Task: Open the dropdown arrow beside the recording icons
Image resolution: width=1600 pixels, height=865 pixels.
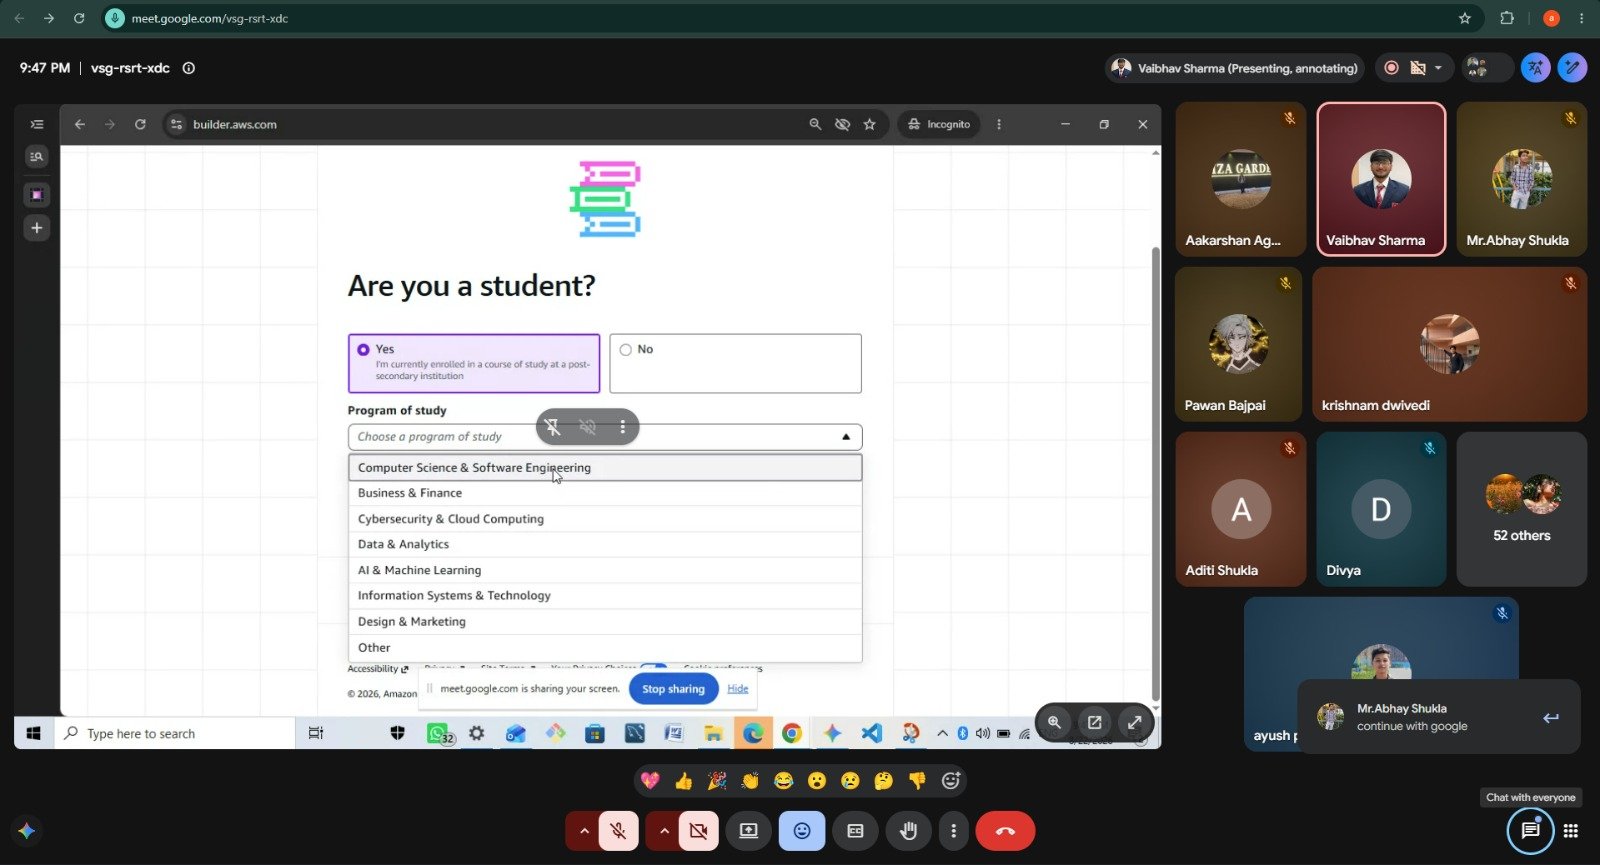Action: [x=1438, y=68]
